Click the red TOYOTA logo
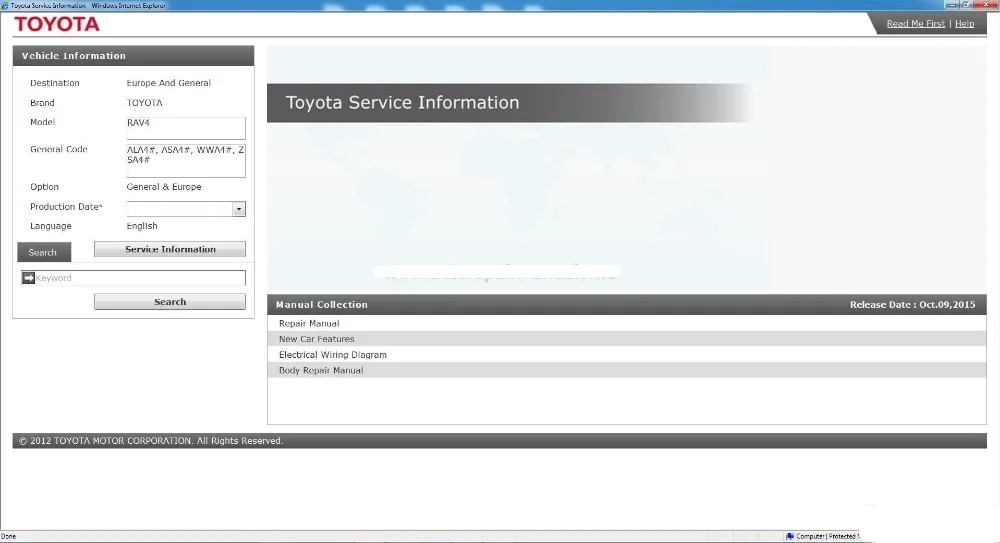 click(x=57, y=24)
